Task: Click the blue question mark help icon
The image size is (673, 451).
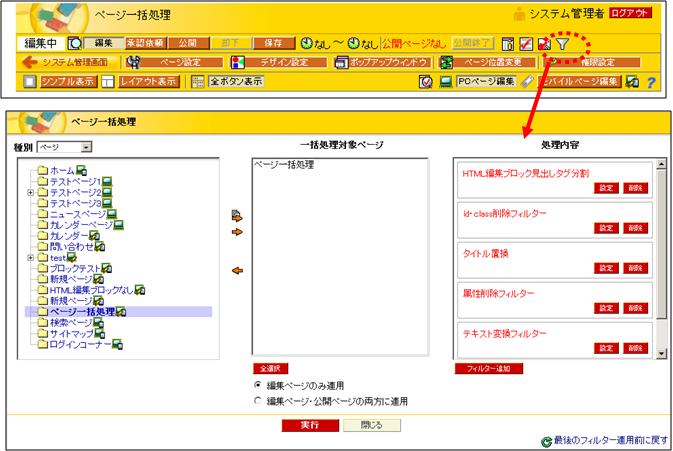Action: pos(651,82)
